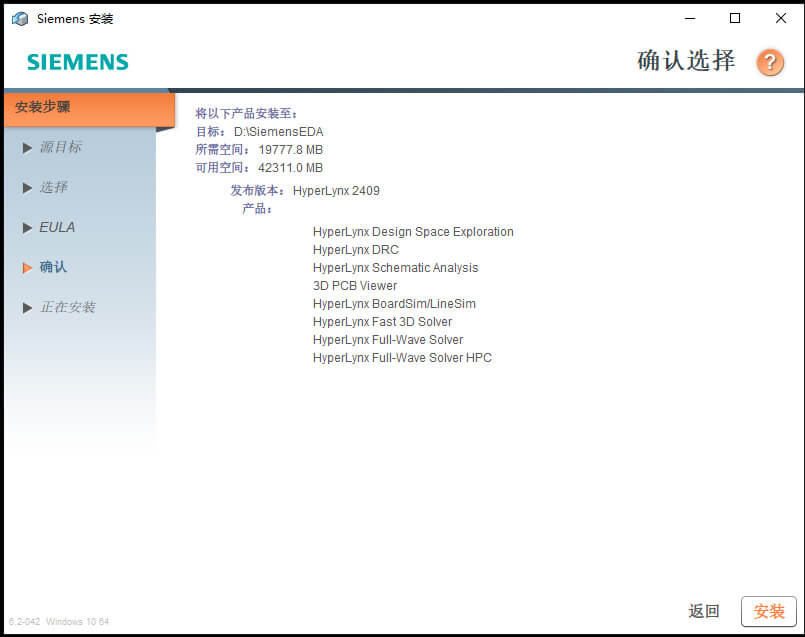Click the required space value 19777.8 MB
This screenshot has height=637, width=805.
[291, 150]
